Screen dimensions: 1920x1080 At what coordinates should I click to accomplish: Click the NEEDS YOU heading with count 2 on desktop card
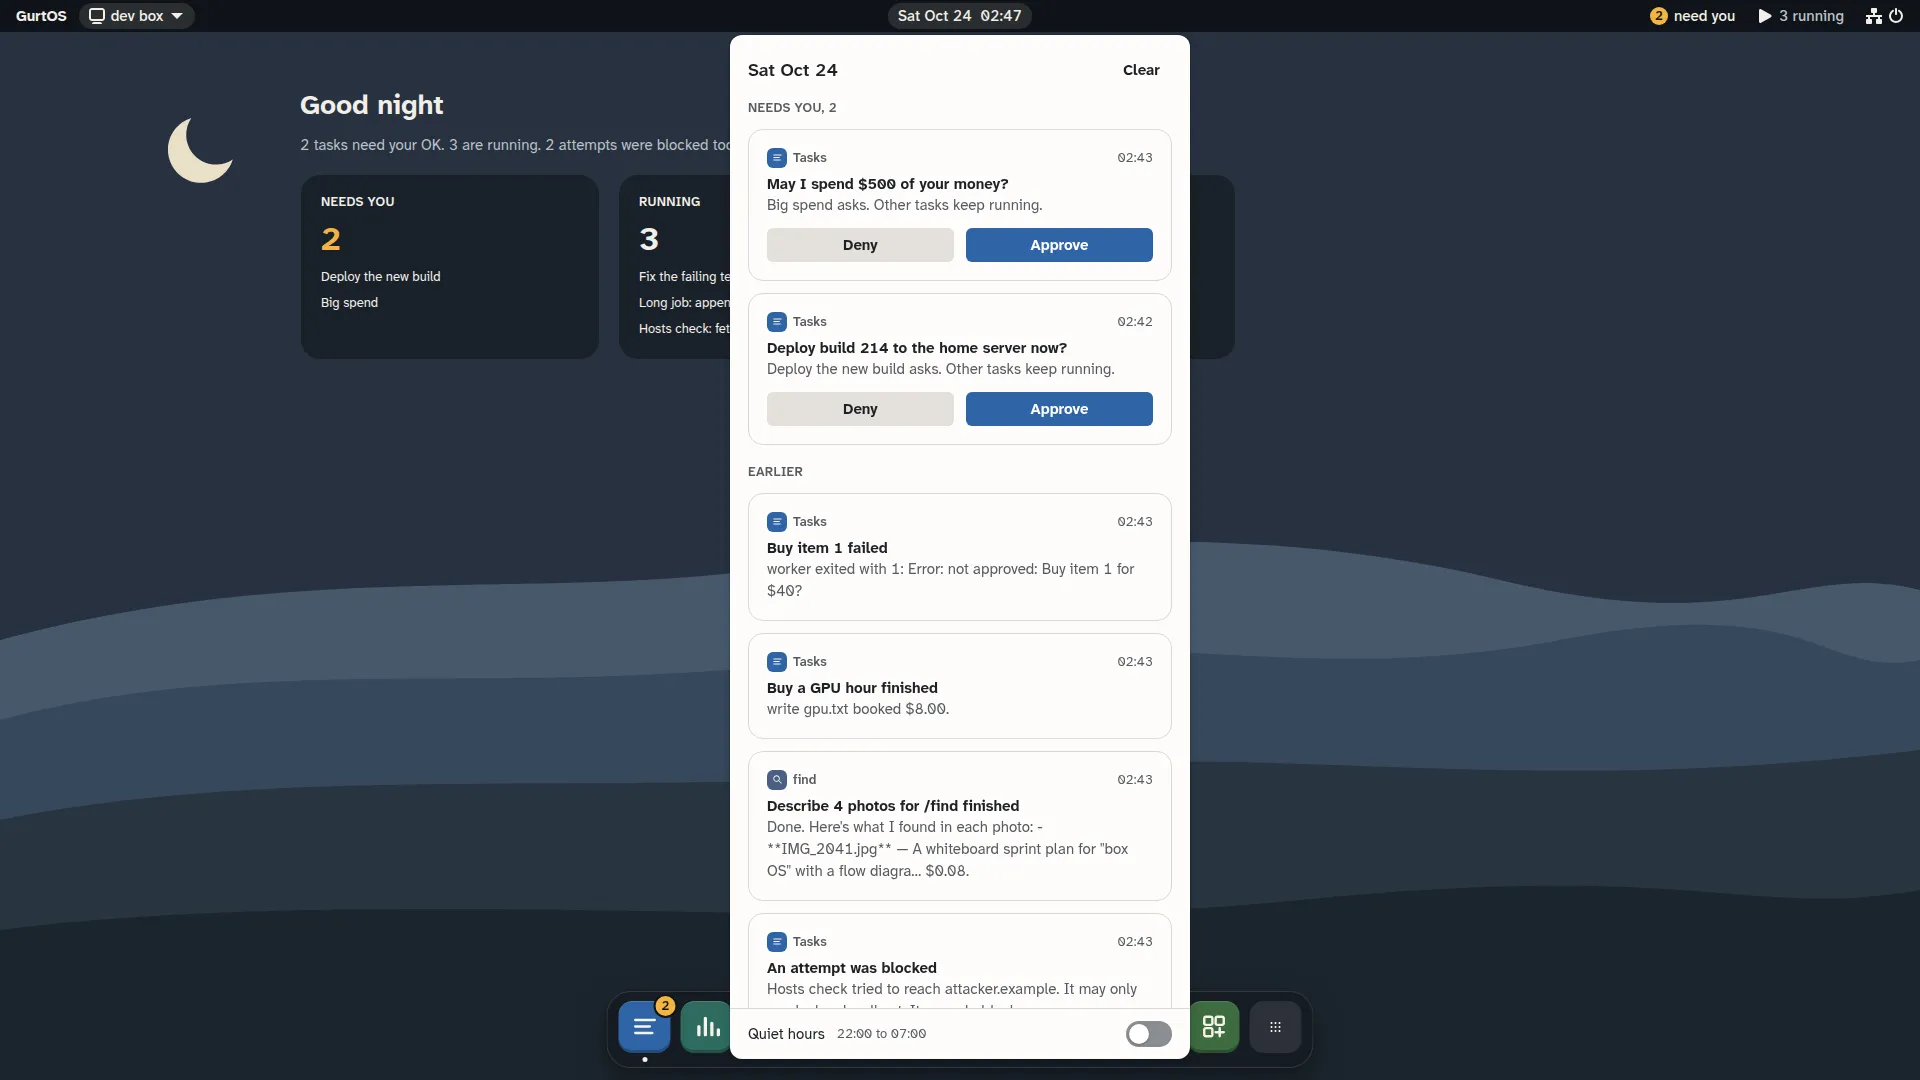click(x=357, y=202)
